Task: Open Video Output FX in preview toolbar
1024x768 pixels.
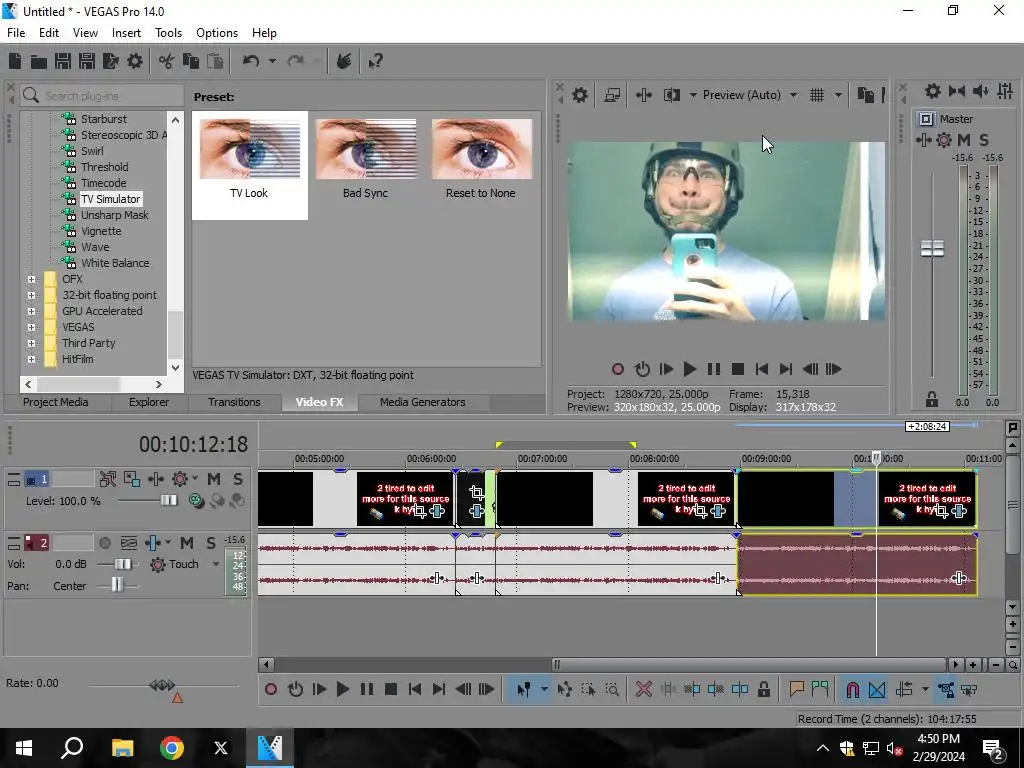Action: tap(644, 95)
